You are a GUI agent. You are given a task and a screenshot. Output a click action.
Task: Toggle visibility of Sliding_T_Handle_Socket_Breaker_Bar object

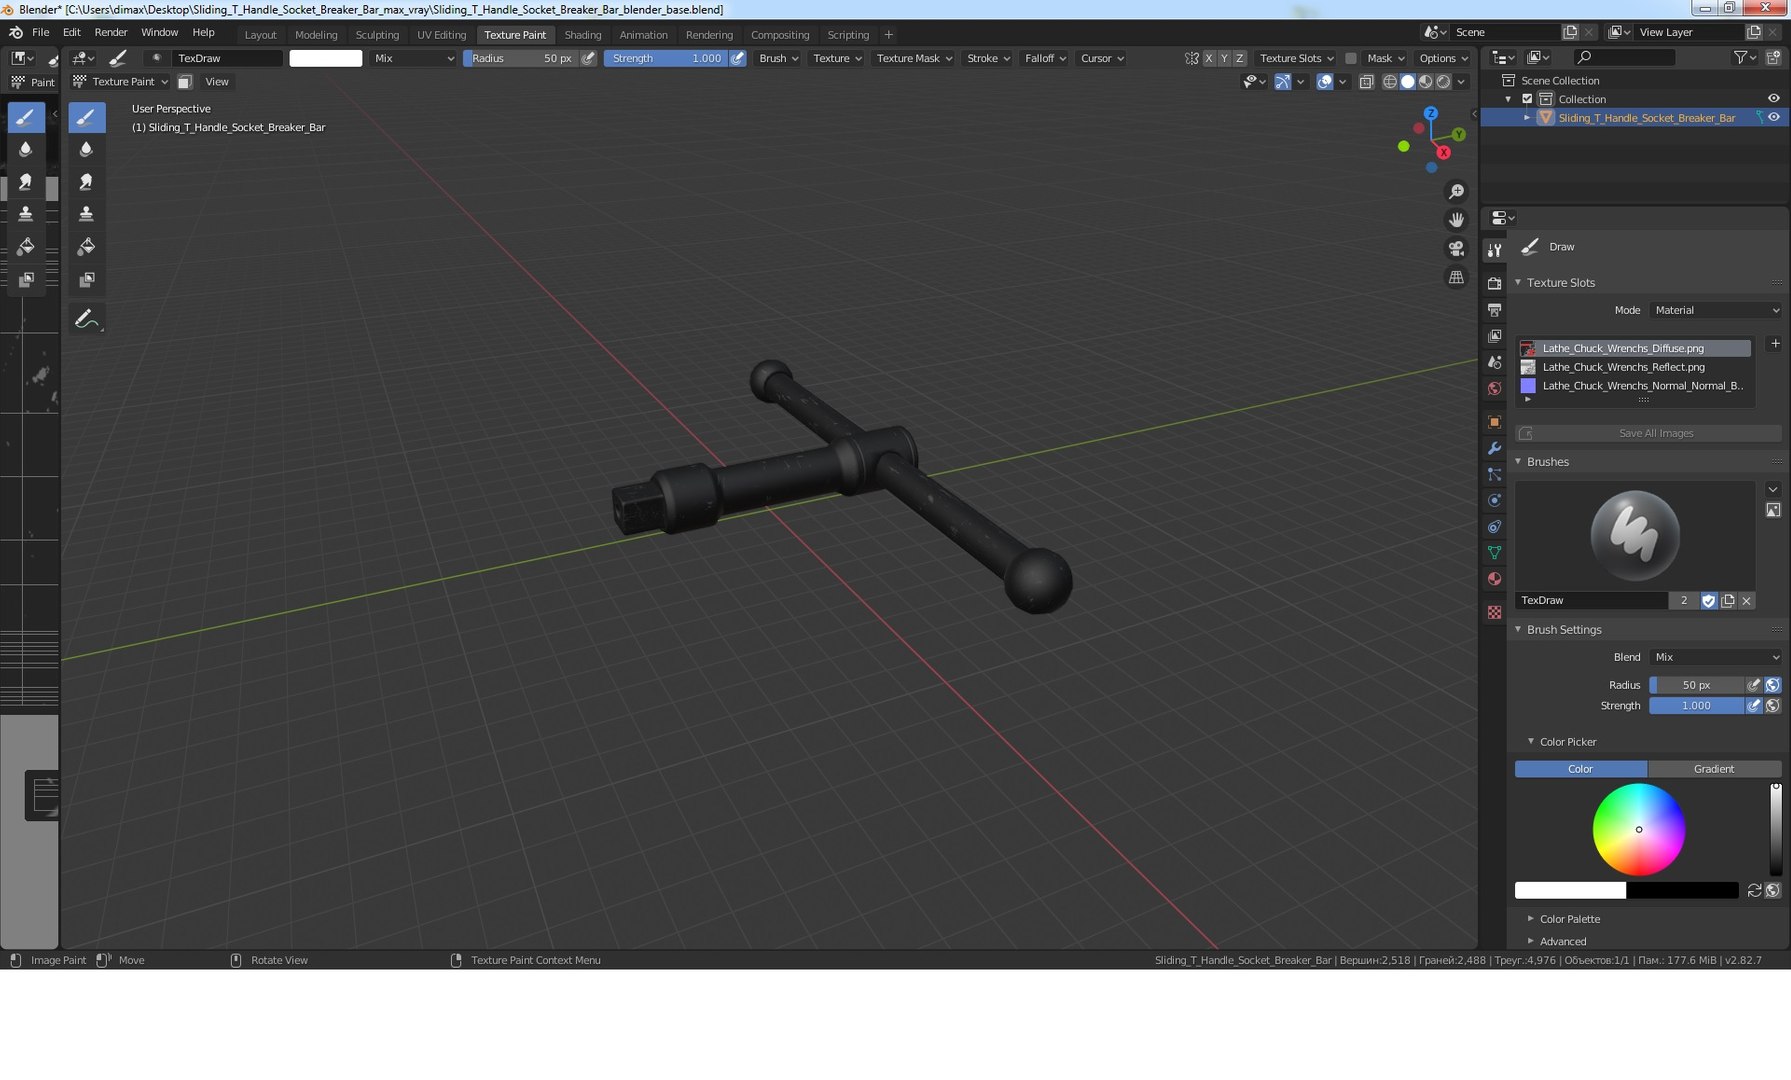point(1773,117)
